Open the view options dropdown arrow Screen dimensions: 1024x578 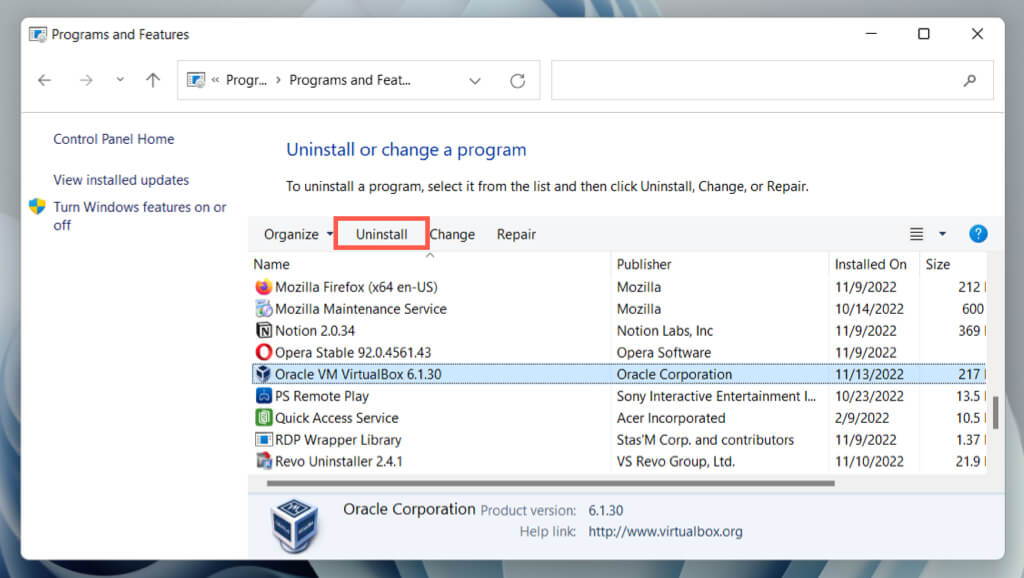pyautogui.click(x=942, y=234)
